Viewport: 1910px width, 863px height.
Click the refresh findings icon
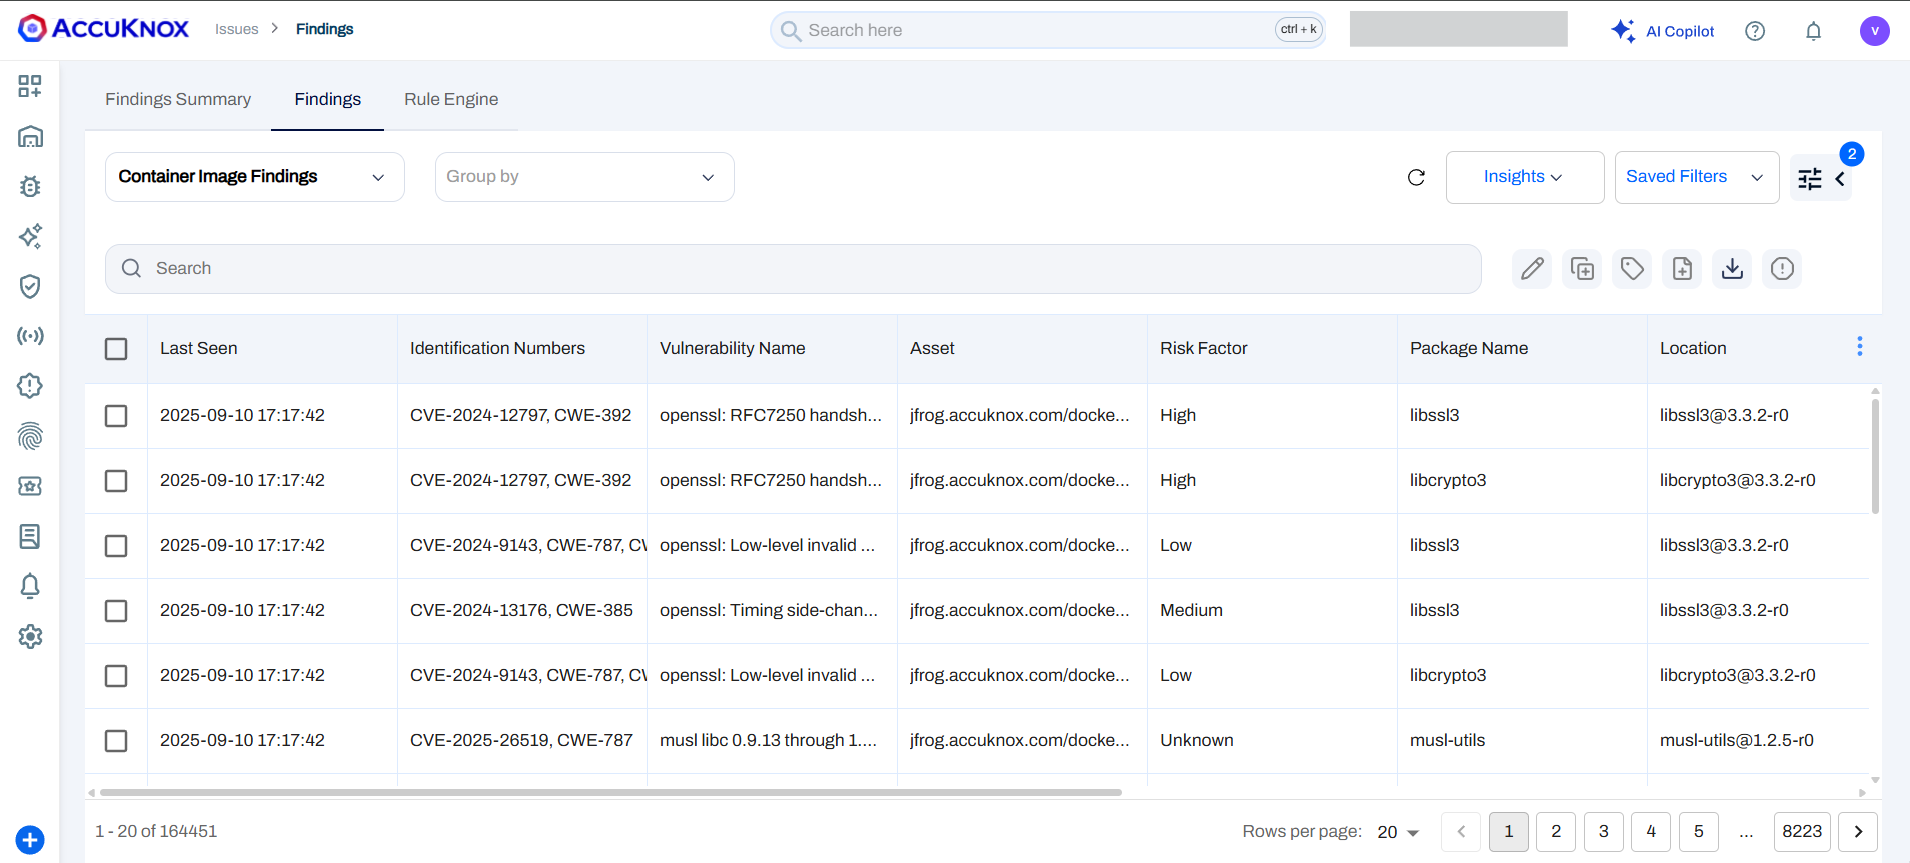[x=1416, y=177]
